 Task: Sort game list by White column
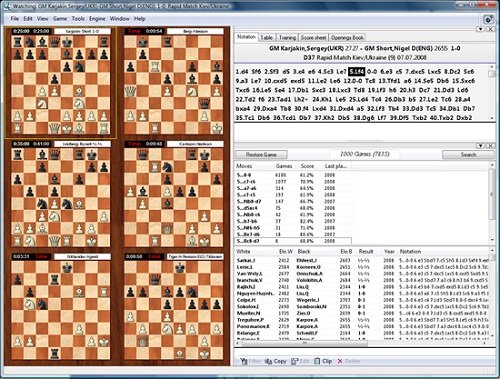[x=243, y=251]
